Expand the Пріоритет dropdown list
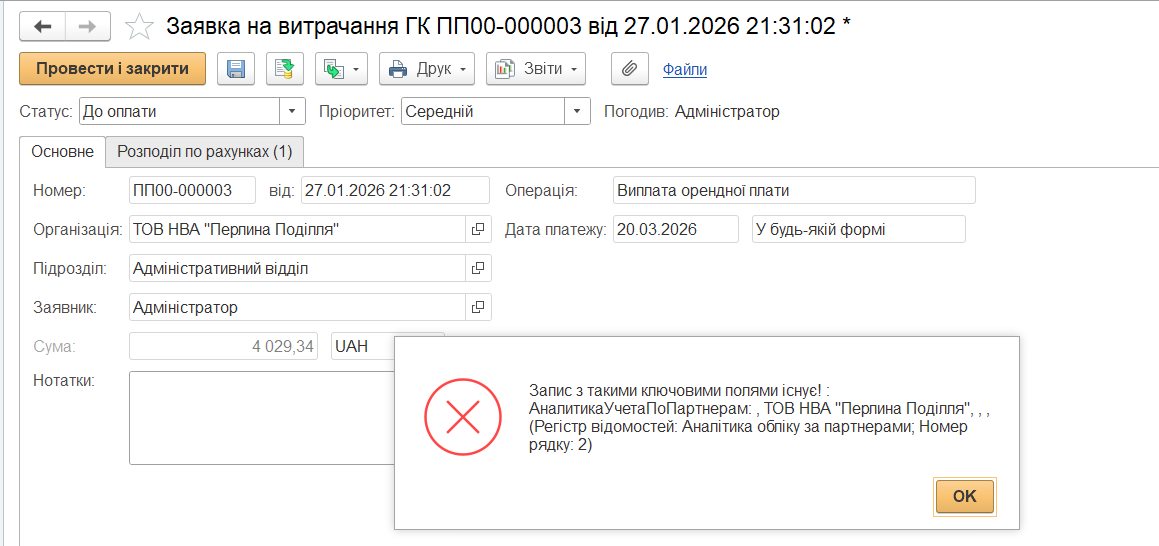The image size is (1159, 546). (x=577, y=112)
